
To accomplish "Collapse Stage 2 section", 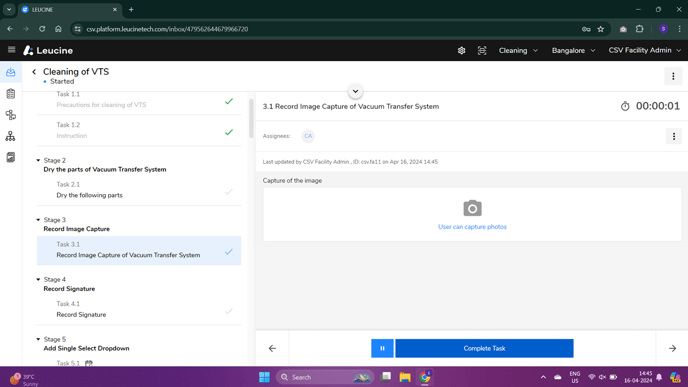I will (38, 161).
